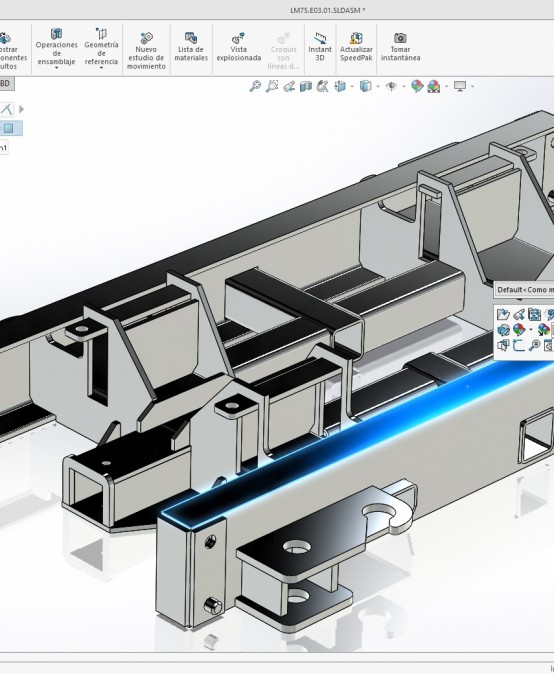Click Open Part in Position icon in context toolbar
Viewport: 554px width, 674px height.
click(x=534, y=315)
